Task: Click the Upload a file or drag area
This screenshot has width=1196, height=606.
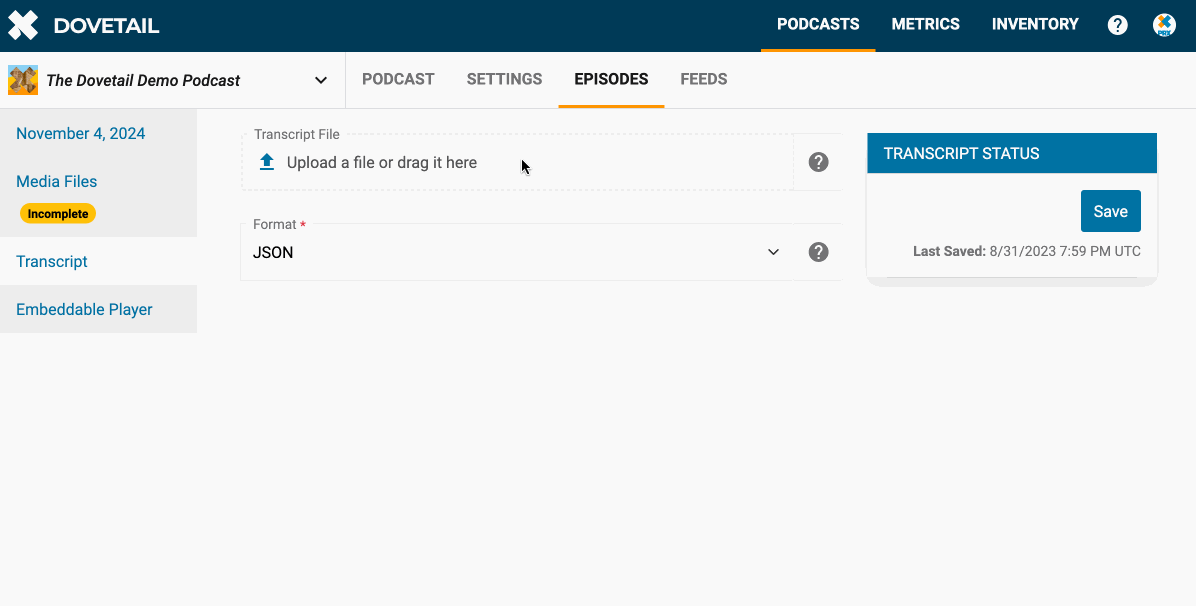Action: pyautogui.click(x=517, y=162)
